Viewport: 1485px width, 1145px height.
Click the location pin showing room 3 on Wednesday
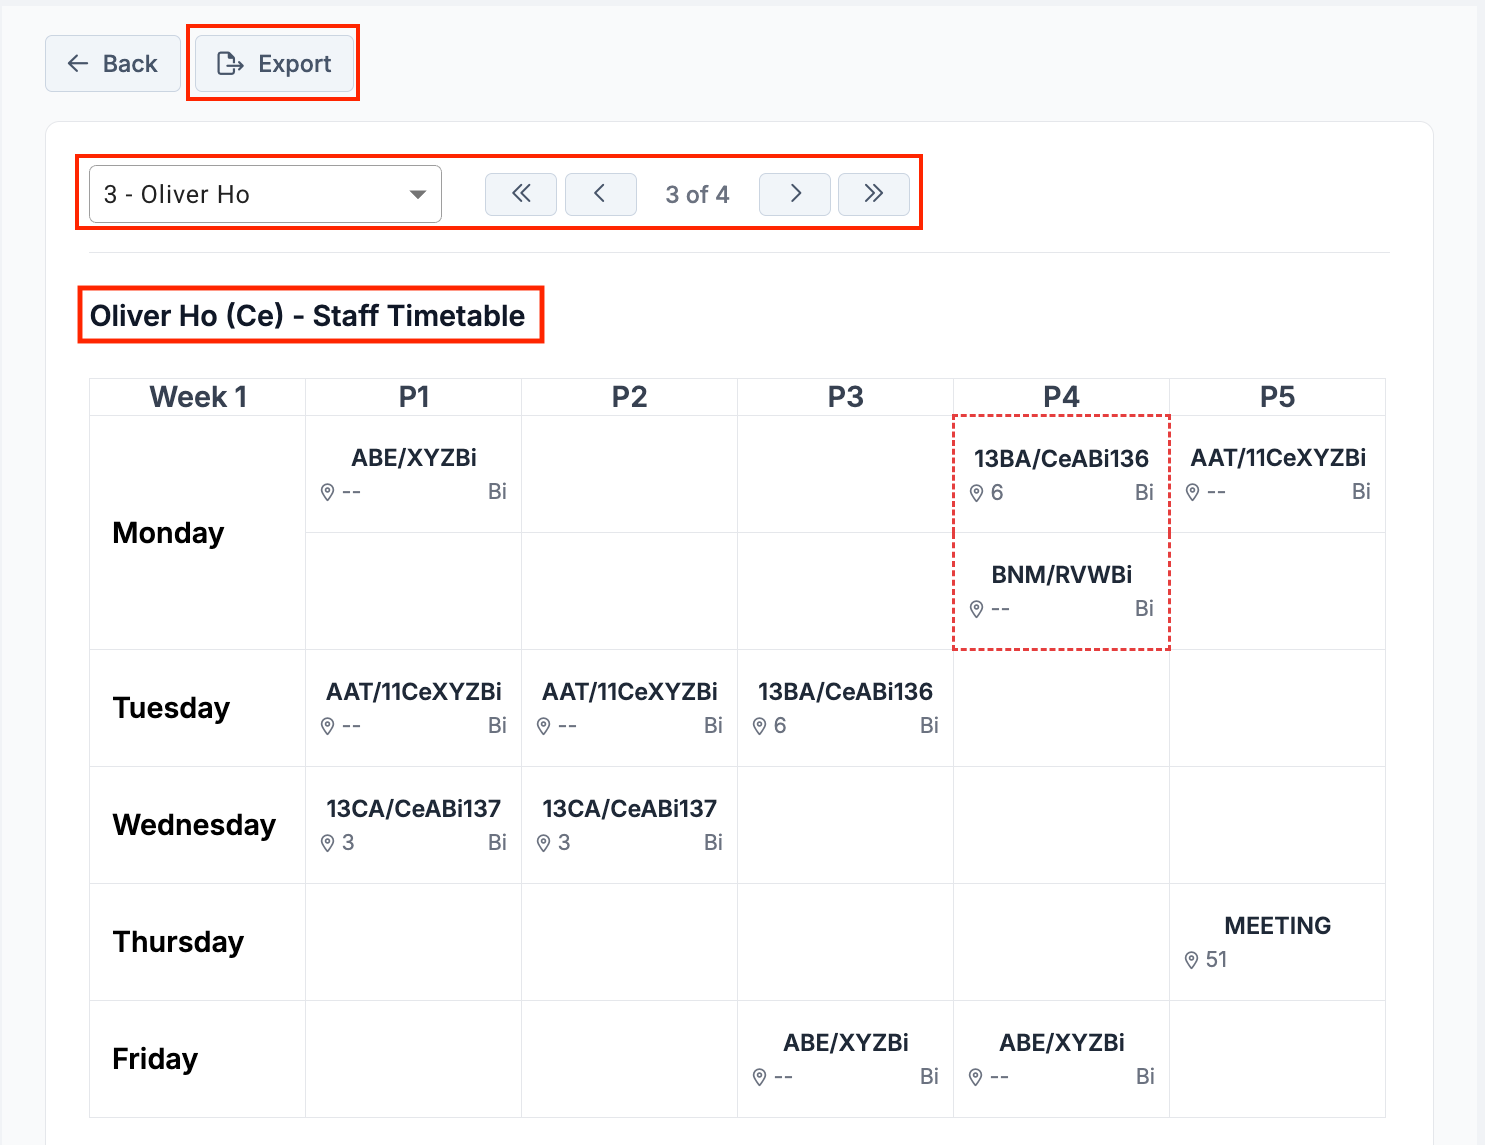point(328,843)
